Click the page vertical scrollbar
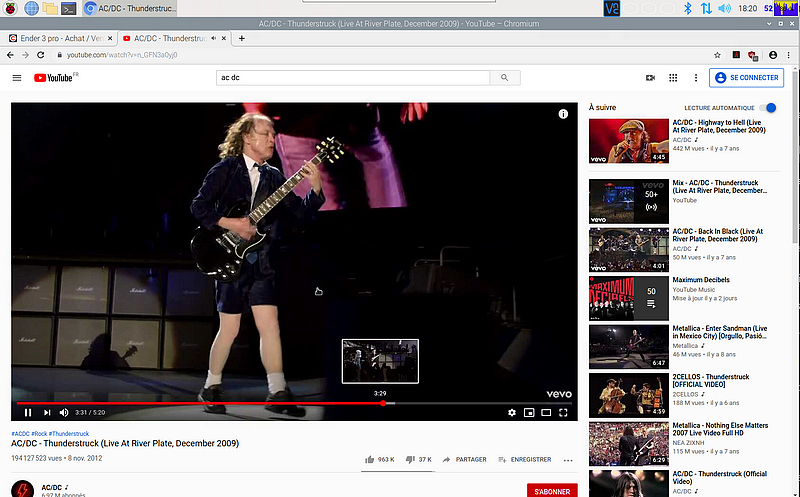The image size is (800, 497). coord(795,158)
